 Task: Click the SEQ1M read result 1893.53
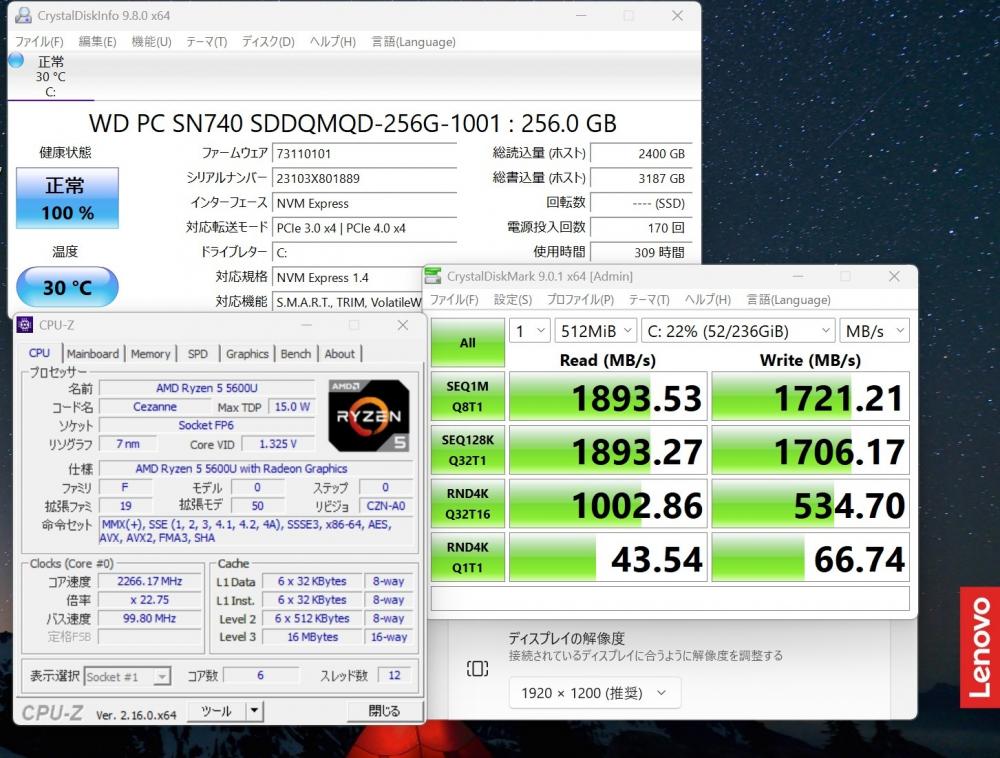click(x=608, y=397)
